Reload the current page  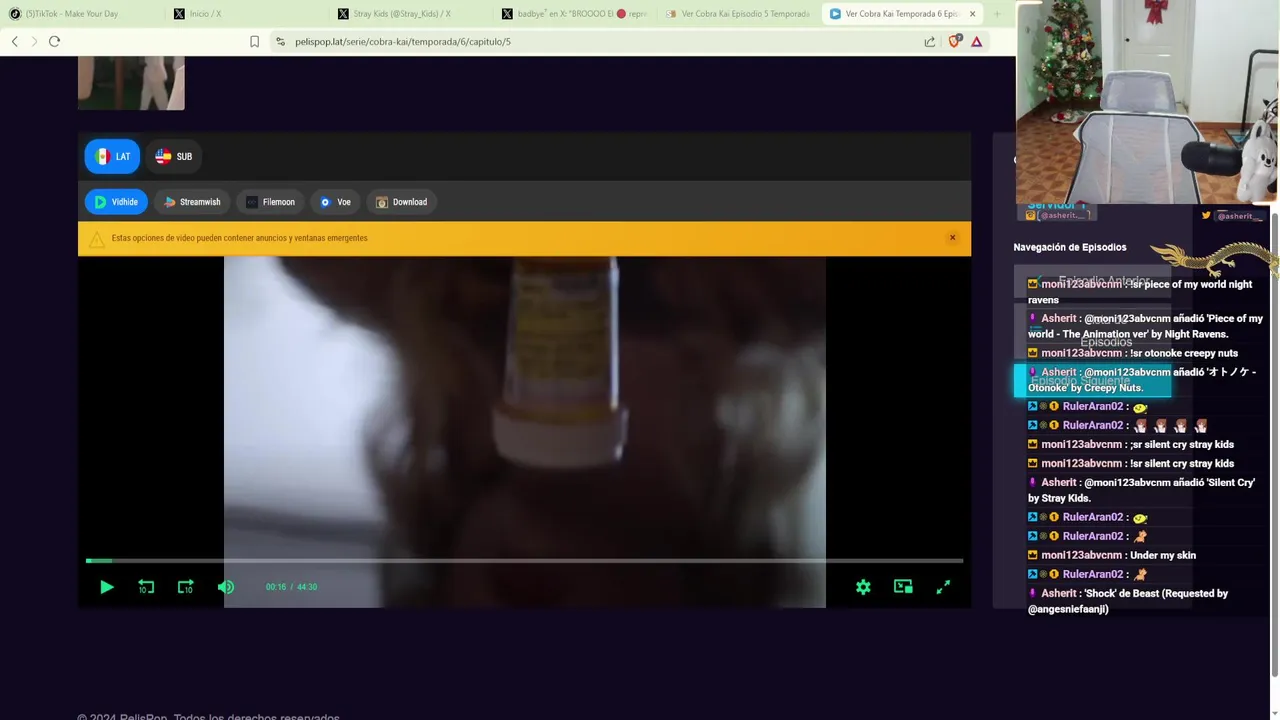point(54,41)
